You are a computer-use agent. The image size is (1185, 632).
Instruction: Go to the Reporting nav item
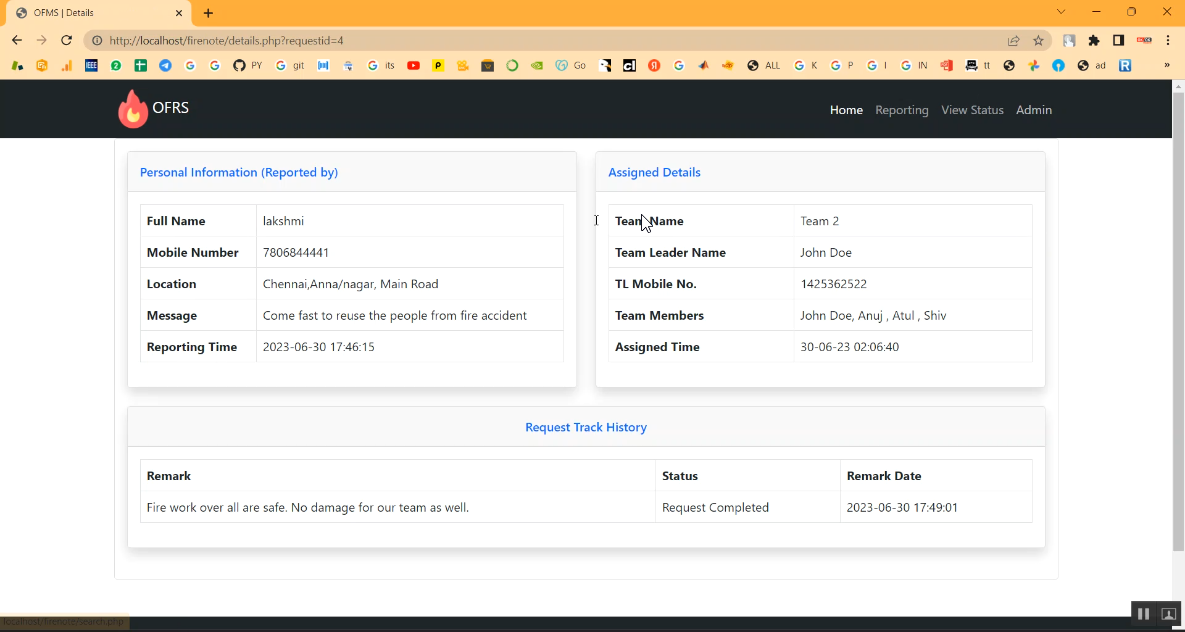click(901, 110)
